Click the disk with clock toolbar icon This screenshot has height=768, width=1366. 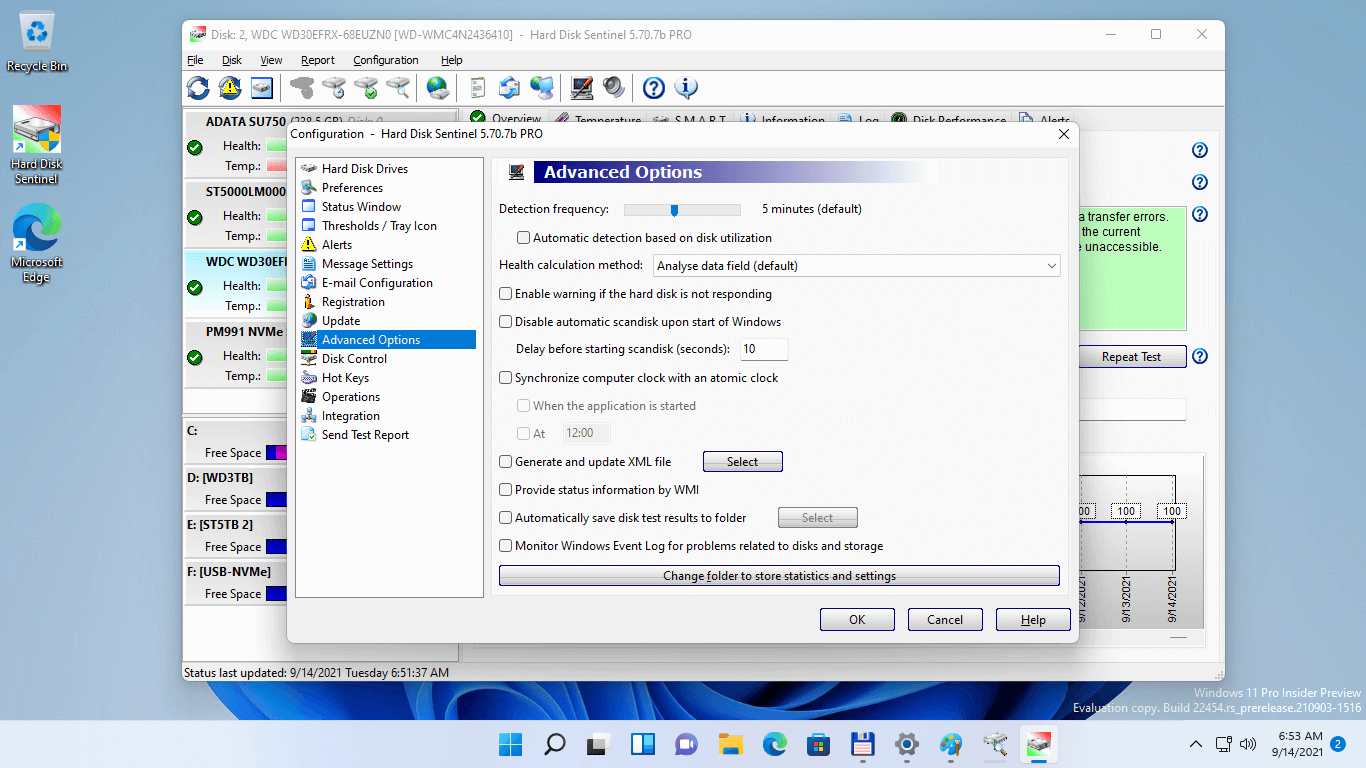[334, 88]
